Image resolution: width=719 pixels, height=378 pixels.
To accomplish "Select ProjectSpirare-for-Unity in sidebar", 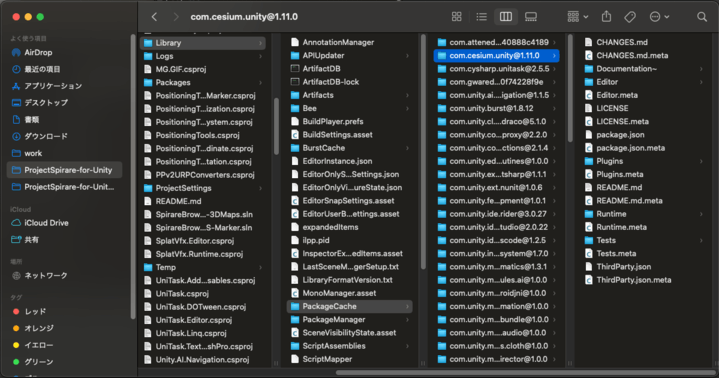I will (64, 170).
